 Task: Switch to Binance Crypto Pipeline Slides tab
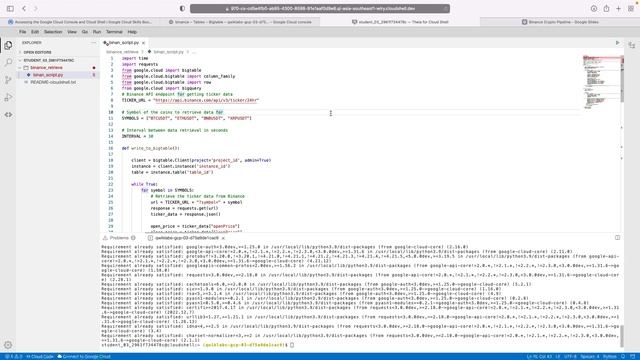coord(560,22)
